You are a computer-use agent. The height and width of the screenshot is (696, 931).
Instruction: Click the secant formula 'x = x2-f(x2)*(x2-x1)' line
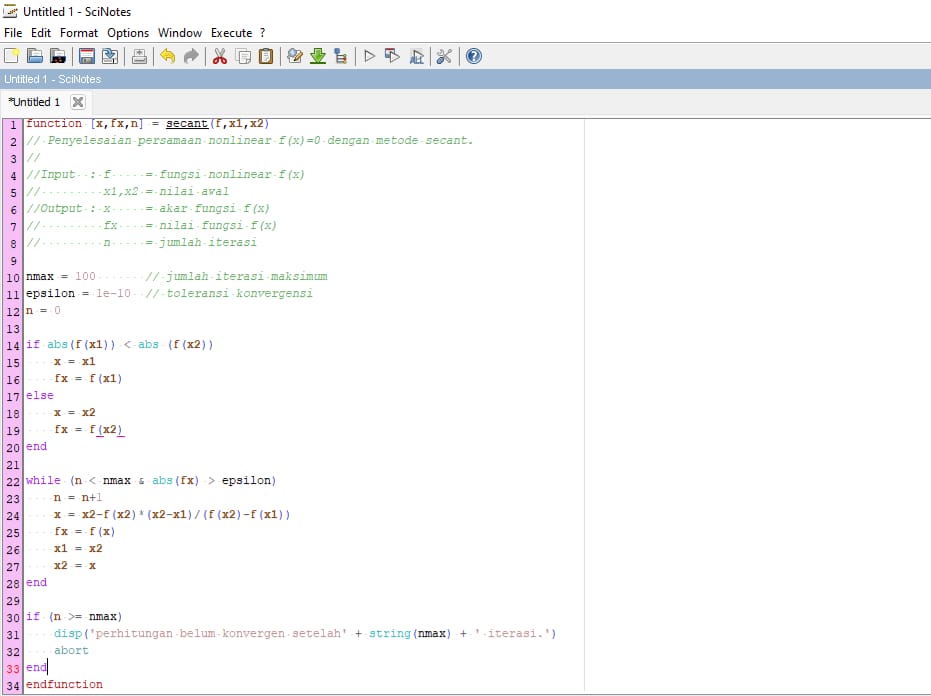(x=172, y=514)
